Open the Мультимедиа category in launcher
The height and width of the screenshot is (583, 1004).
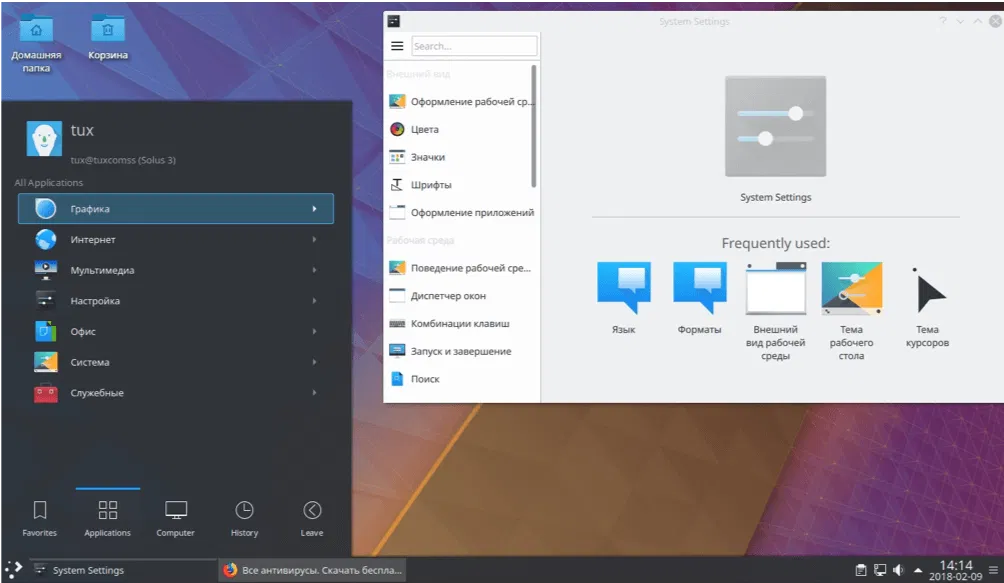(x=175, y=270)
